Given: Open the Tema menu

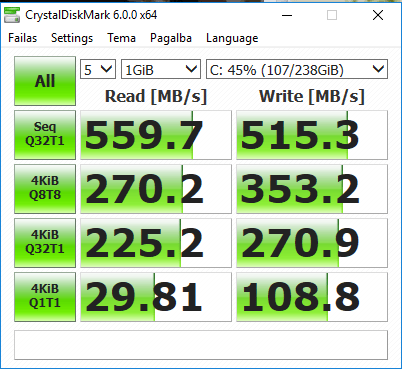Looking at the screenshot, I should tap(121, 38).
